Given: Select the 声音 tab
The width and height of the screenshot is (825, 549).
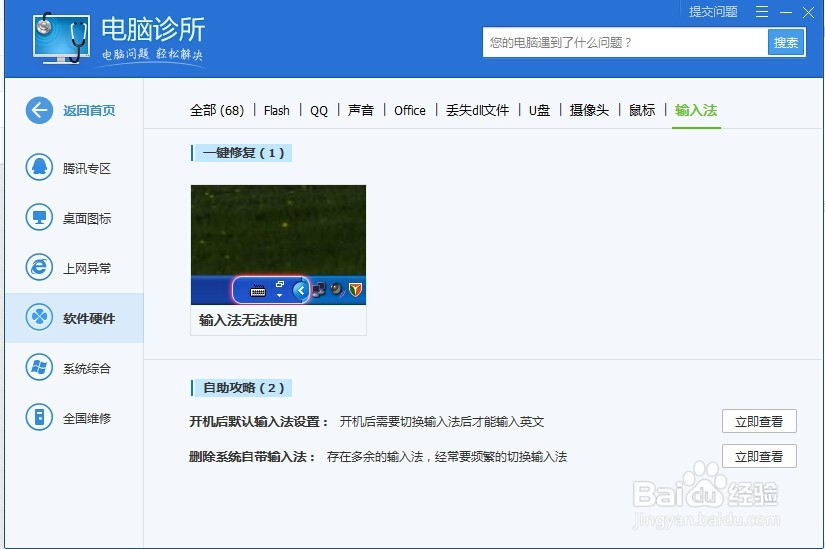Looking at the screenshot, I should [361, 111].
